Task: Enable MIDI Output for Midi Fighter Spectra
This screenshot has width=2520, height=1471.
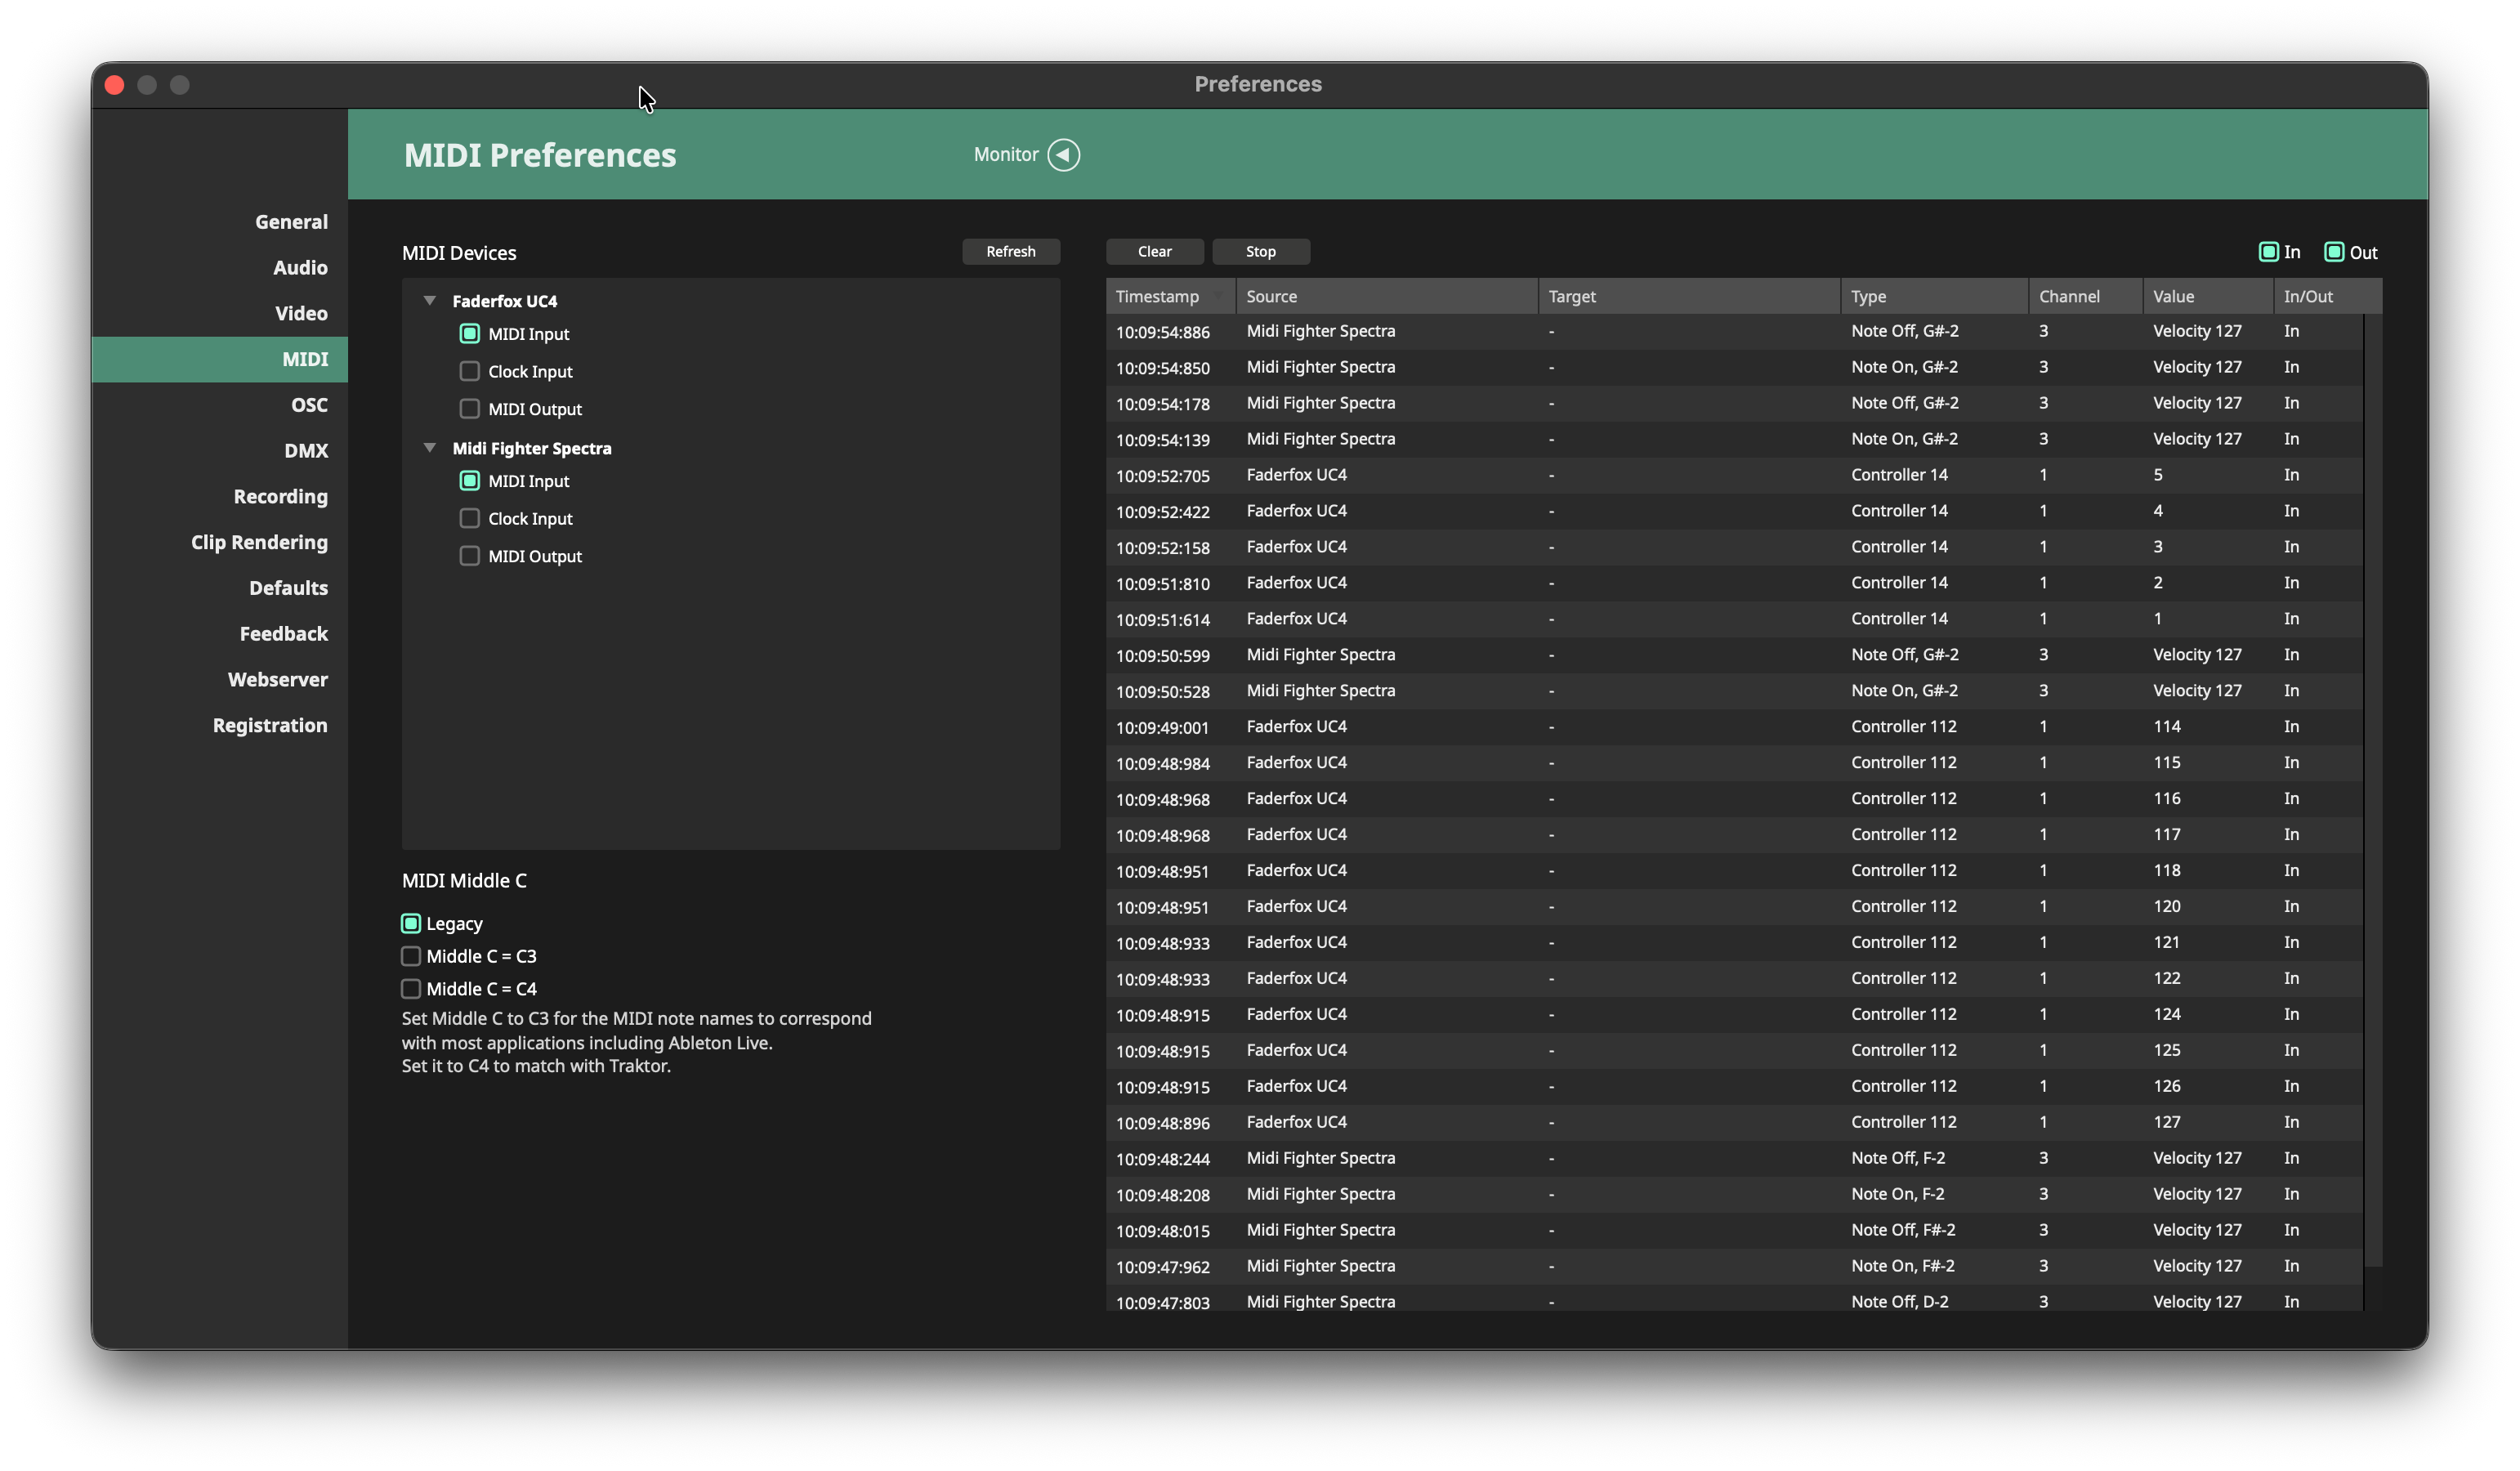Action: (469, 556)
